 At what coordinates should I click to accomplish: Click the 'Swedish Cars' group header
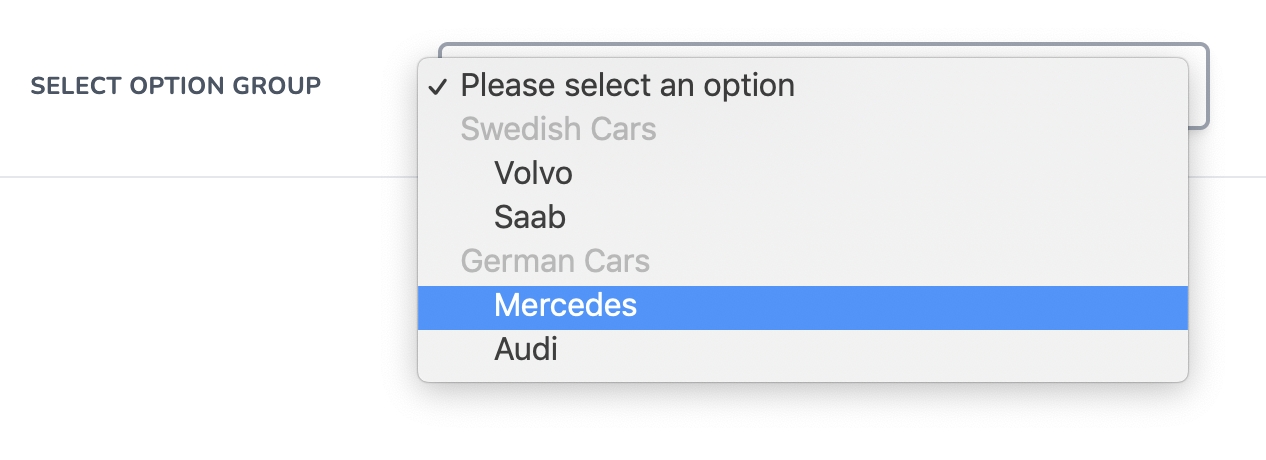(558, 129)
